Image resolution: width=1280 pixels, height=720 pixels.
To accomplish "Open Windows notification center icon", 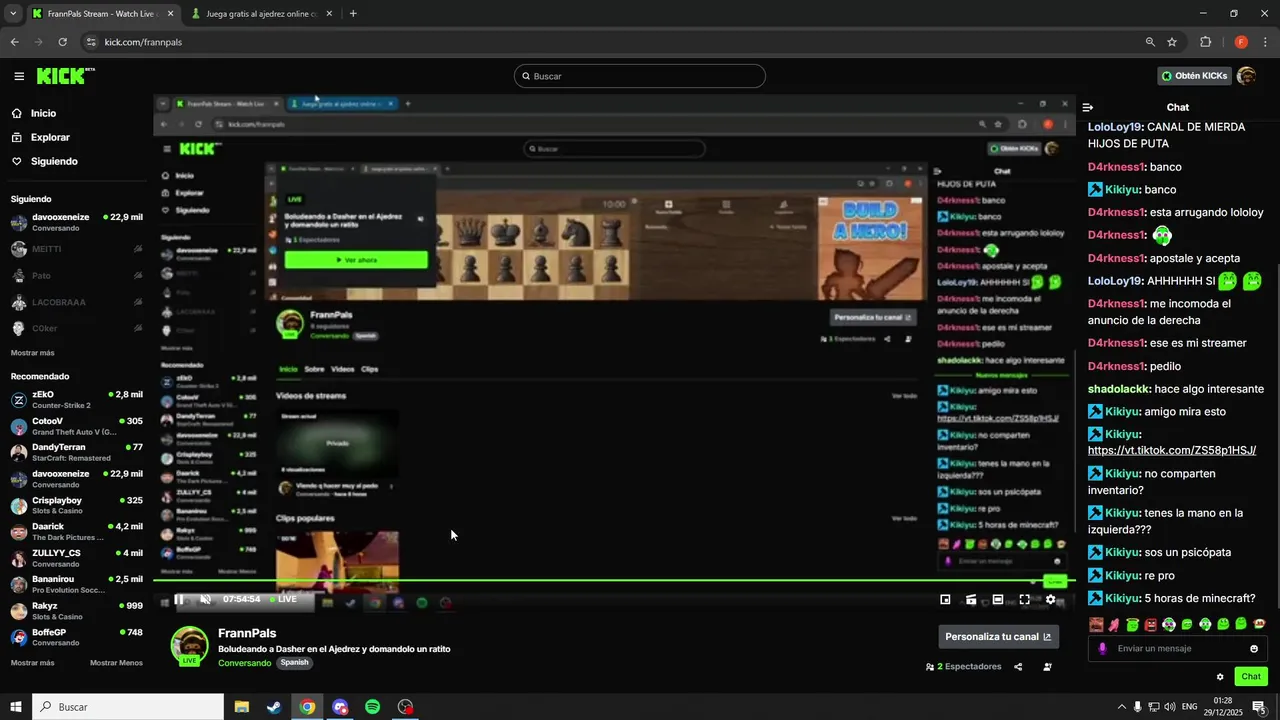I will tap(1259, 707).
